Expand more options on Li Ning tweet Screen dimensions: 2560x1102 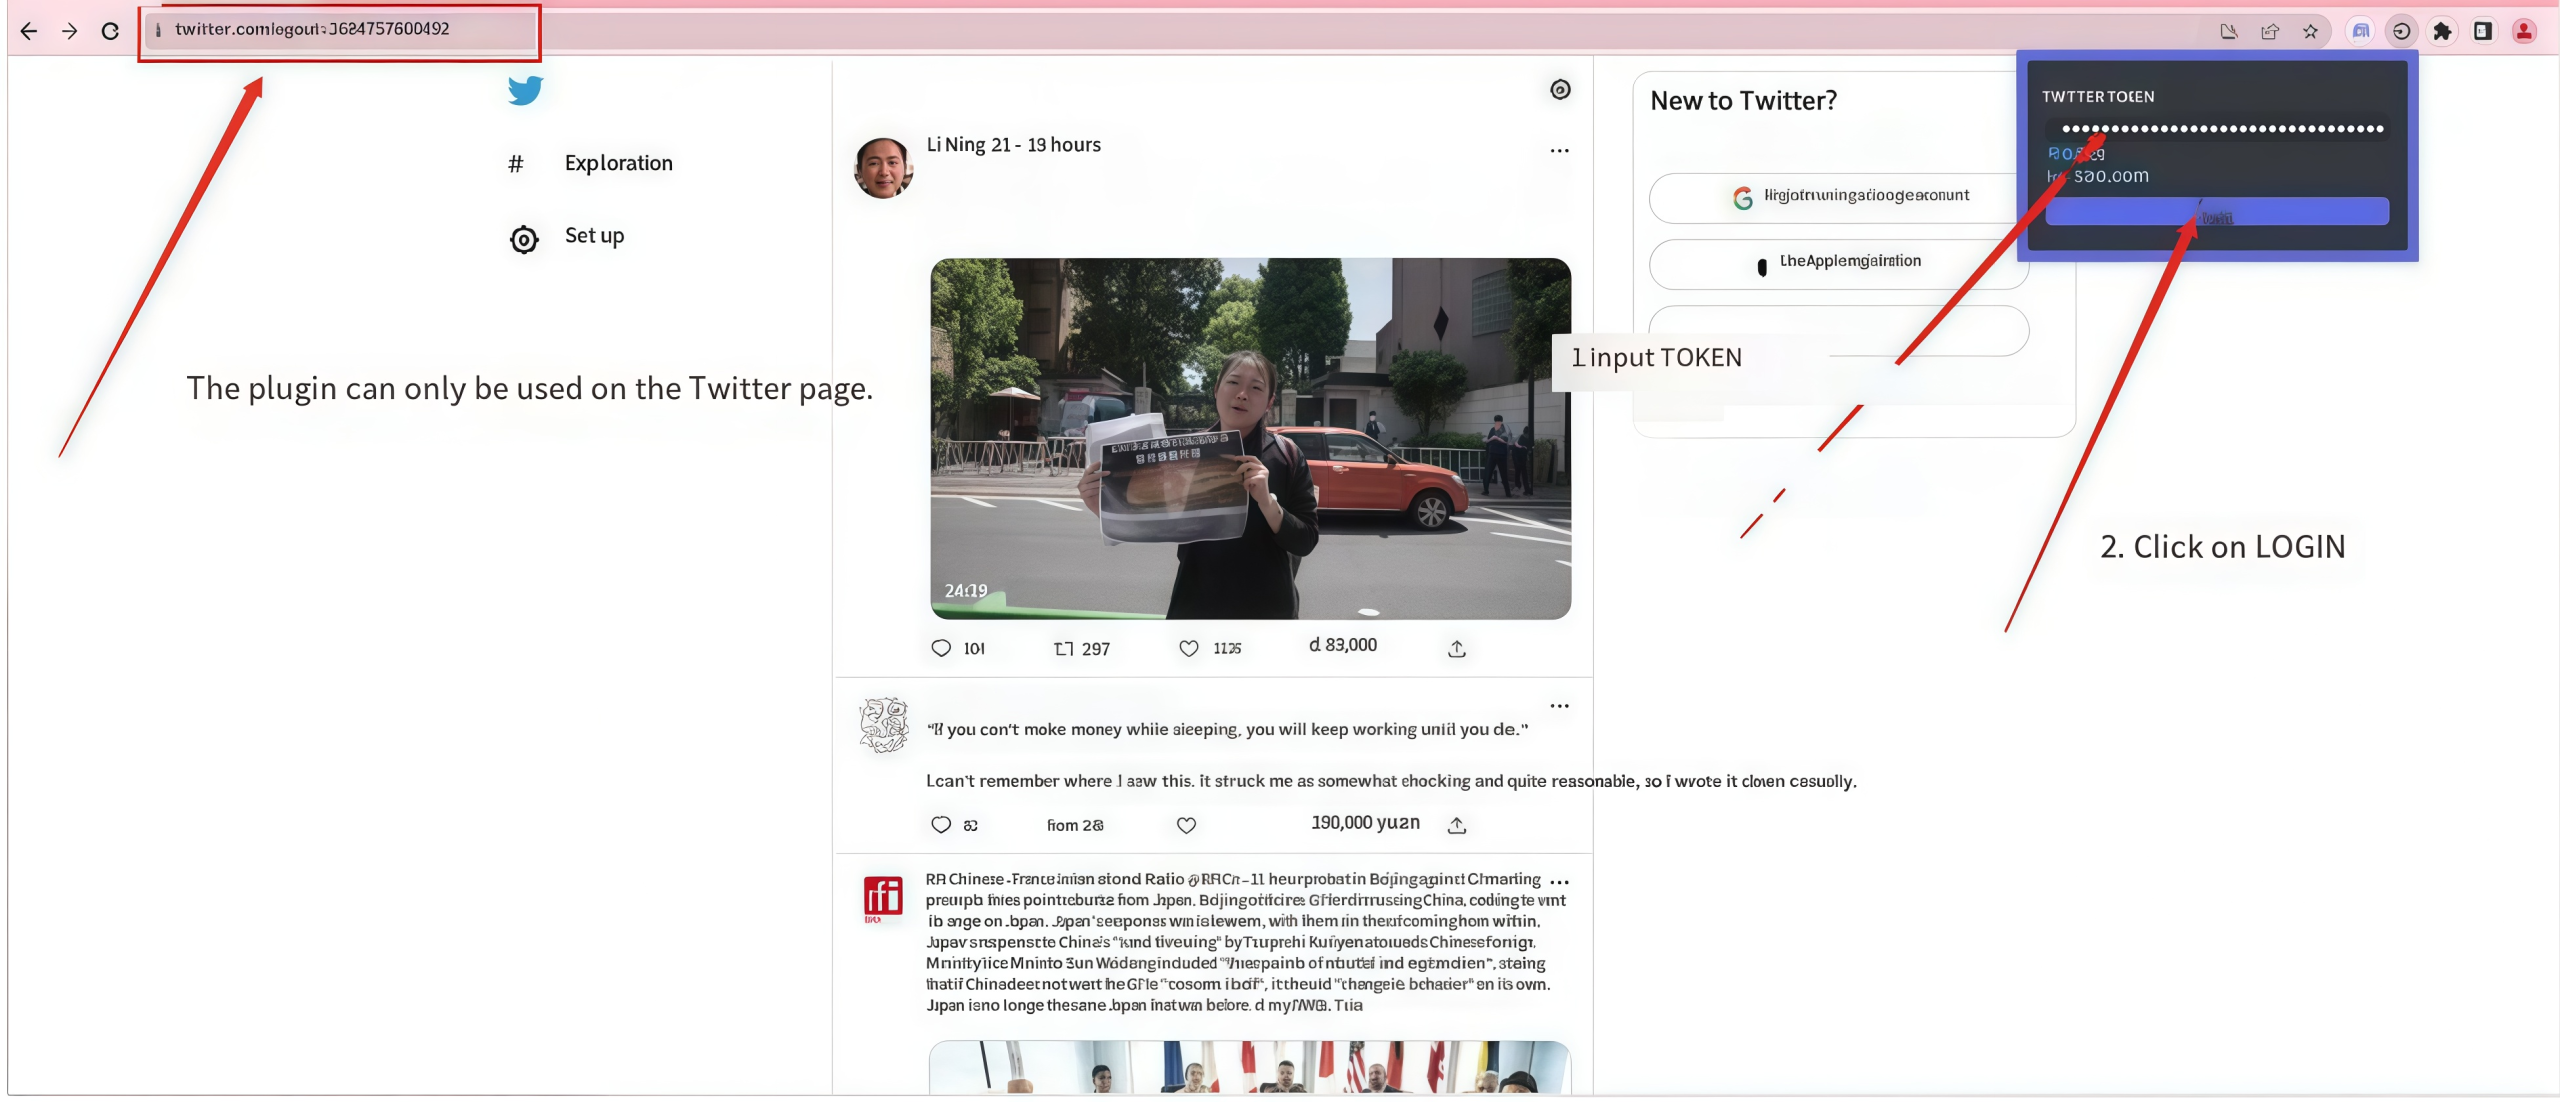click(x=1559, y=151)
